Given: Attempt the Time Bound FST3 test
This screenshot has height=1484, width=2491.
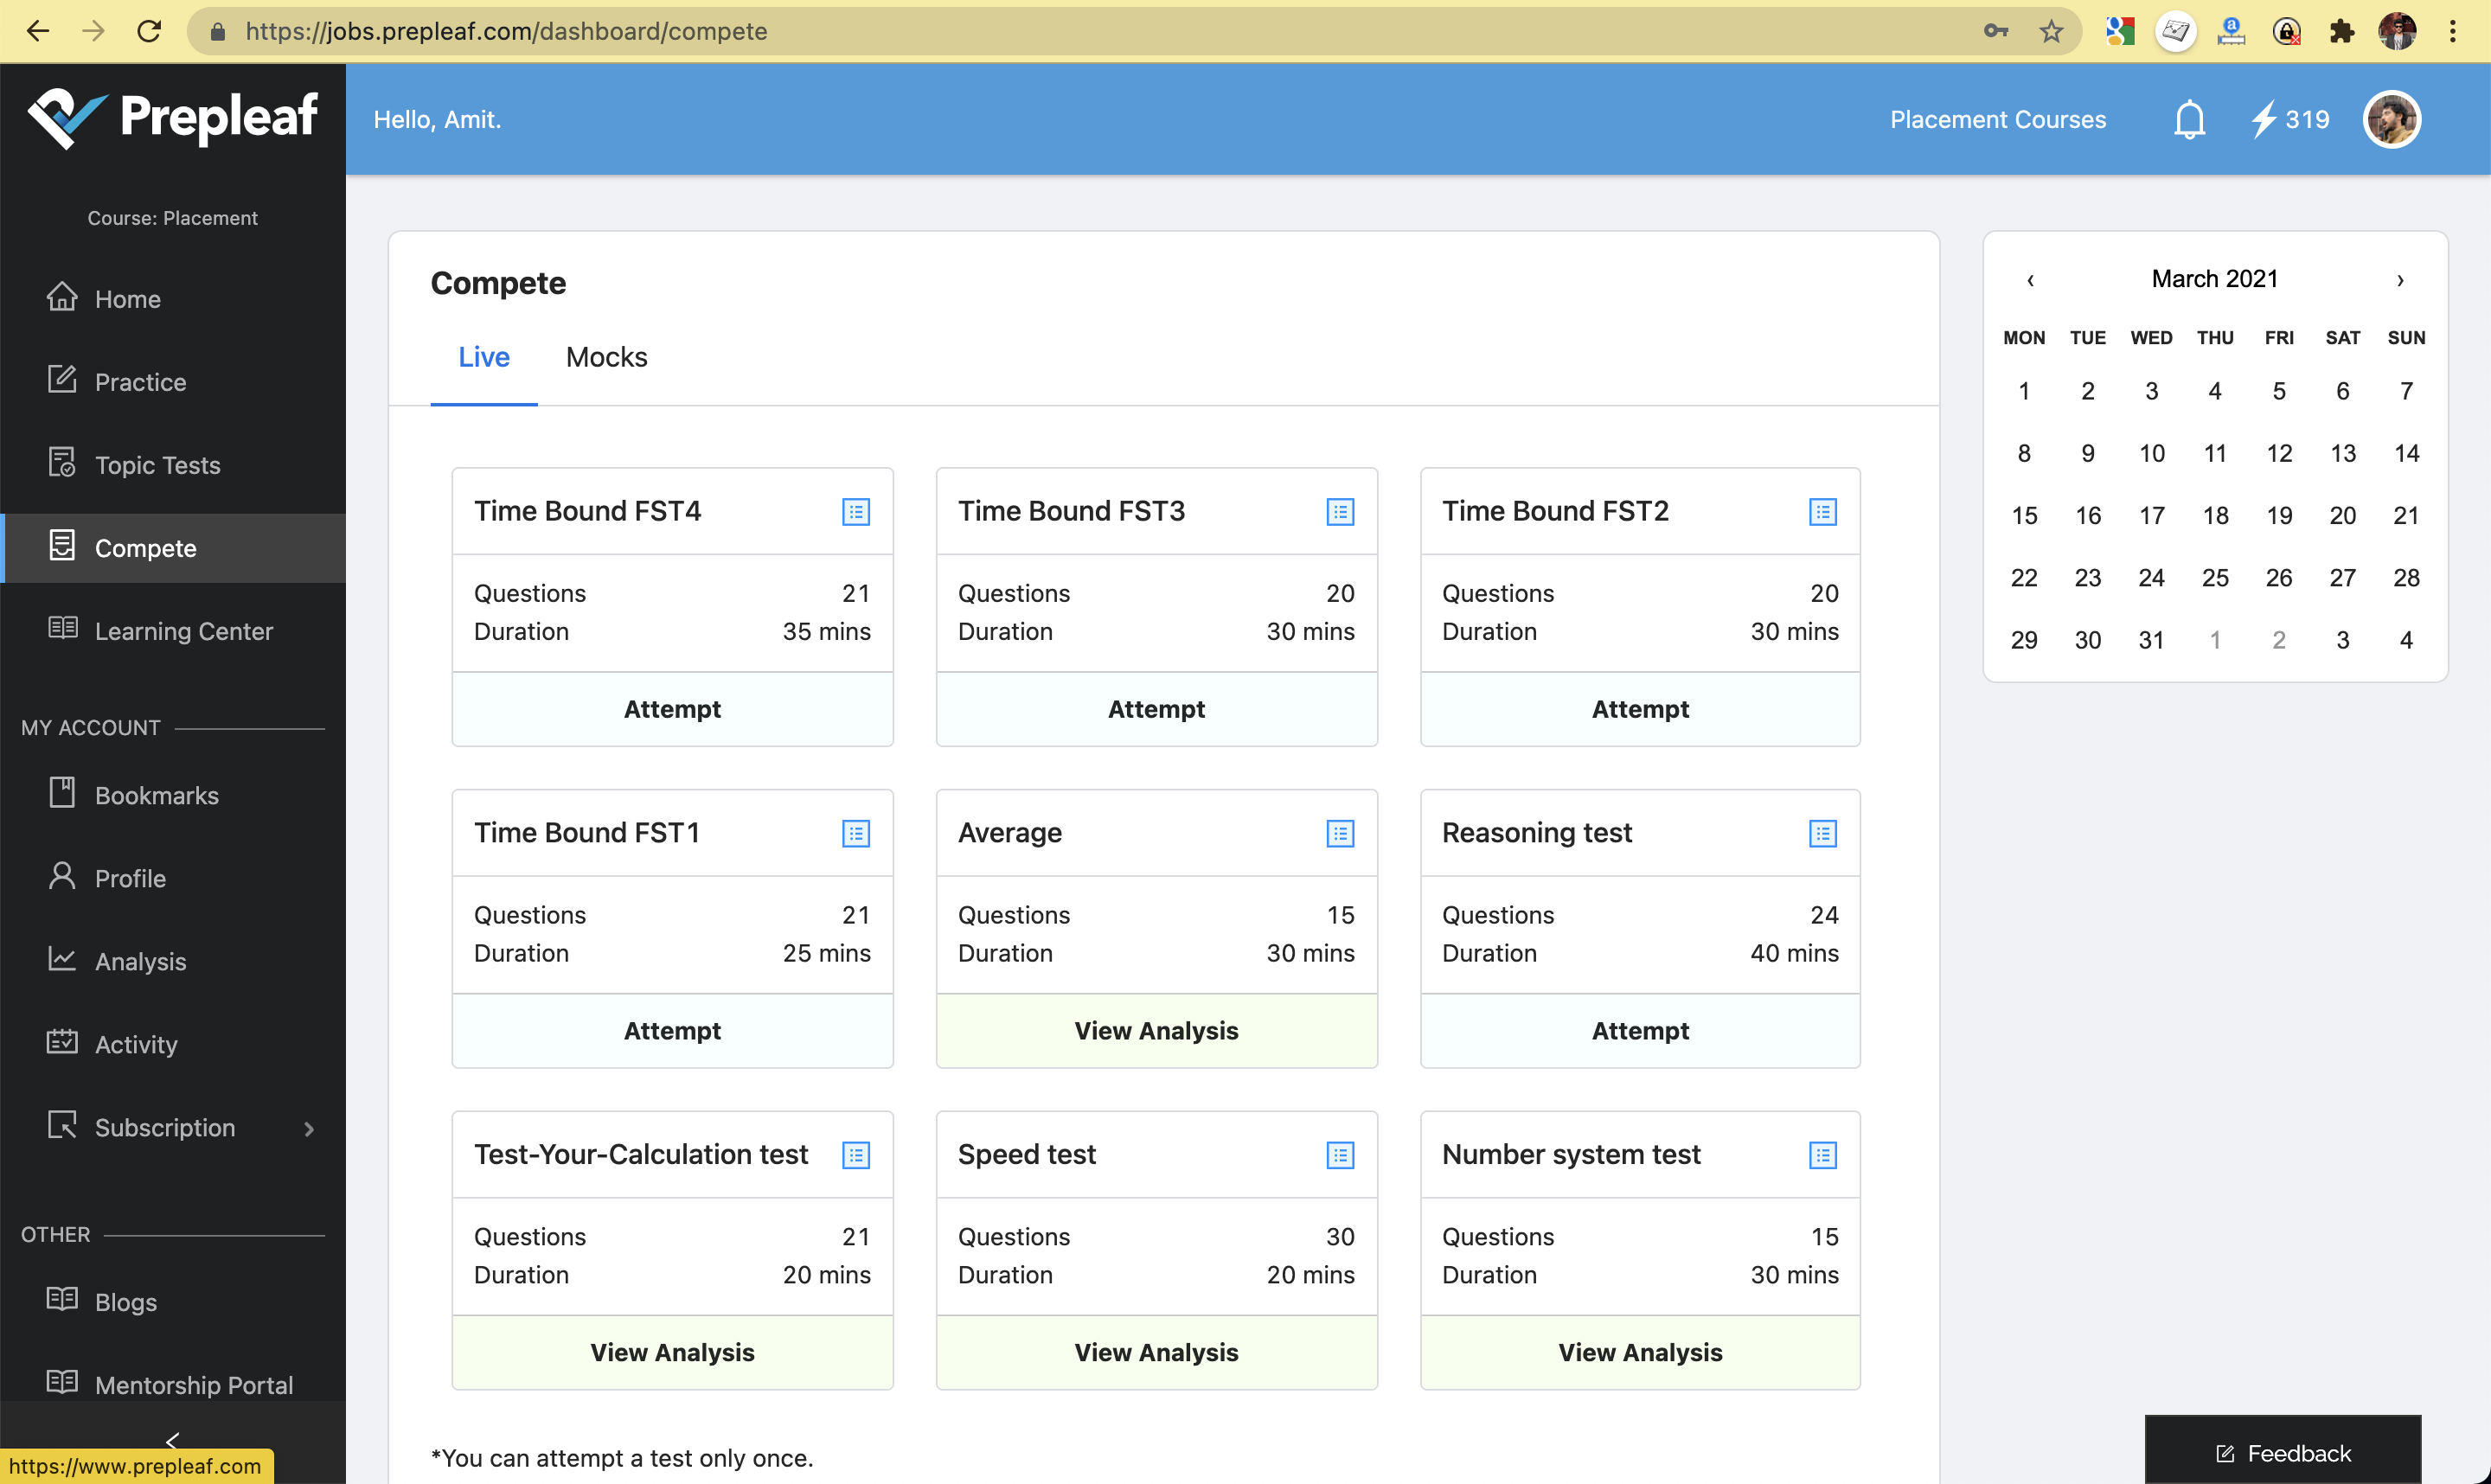Looking at the screenshot, I should 1156,709.
